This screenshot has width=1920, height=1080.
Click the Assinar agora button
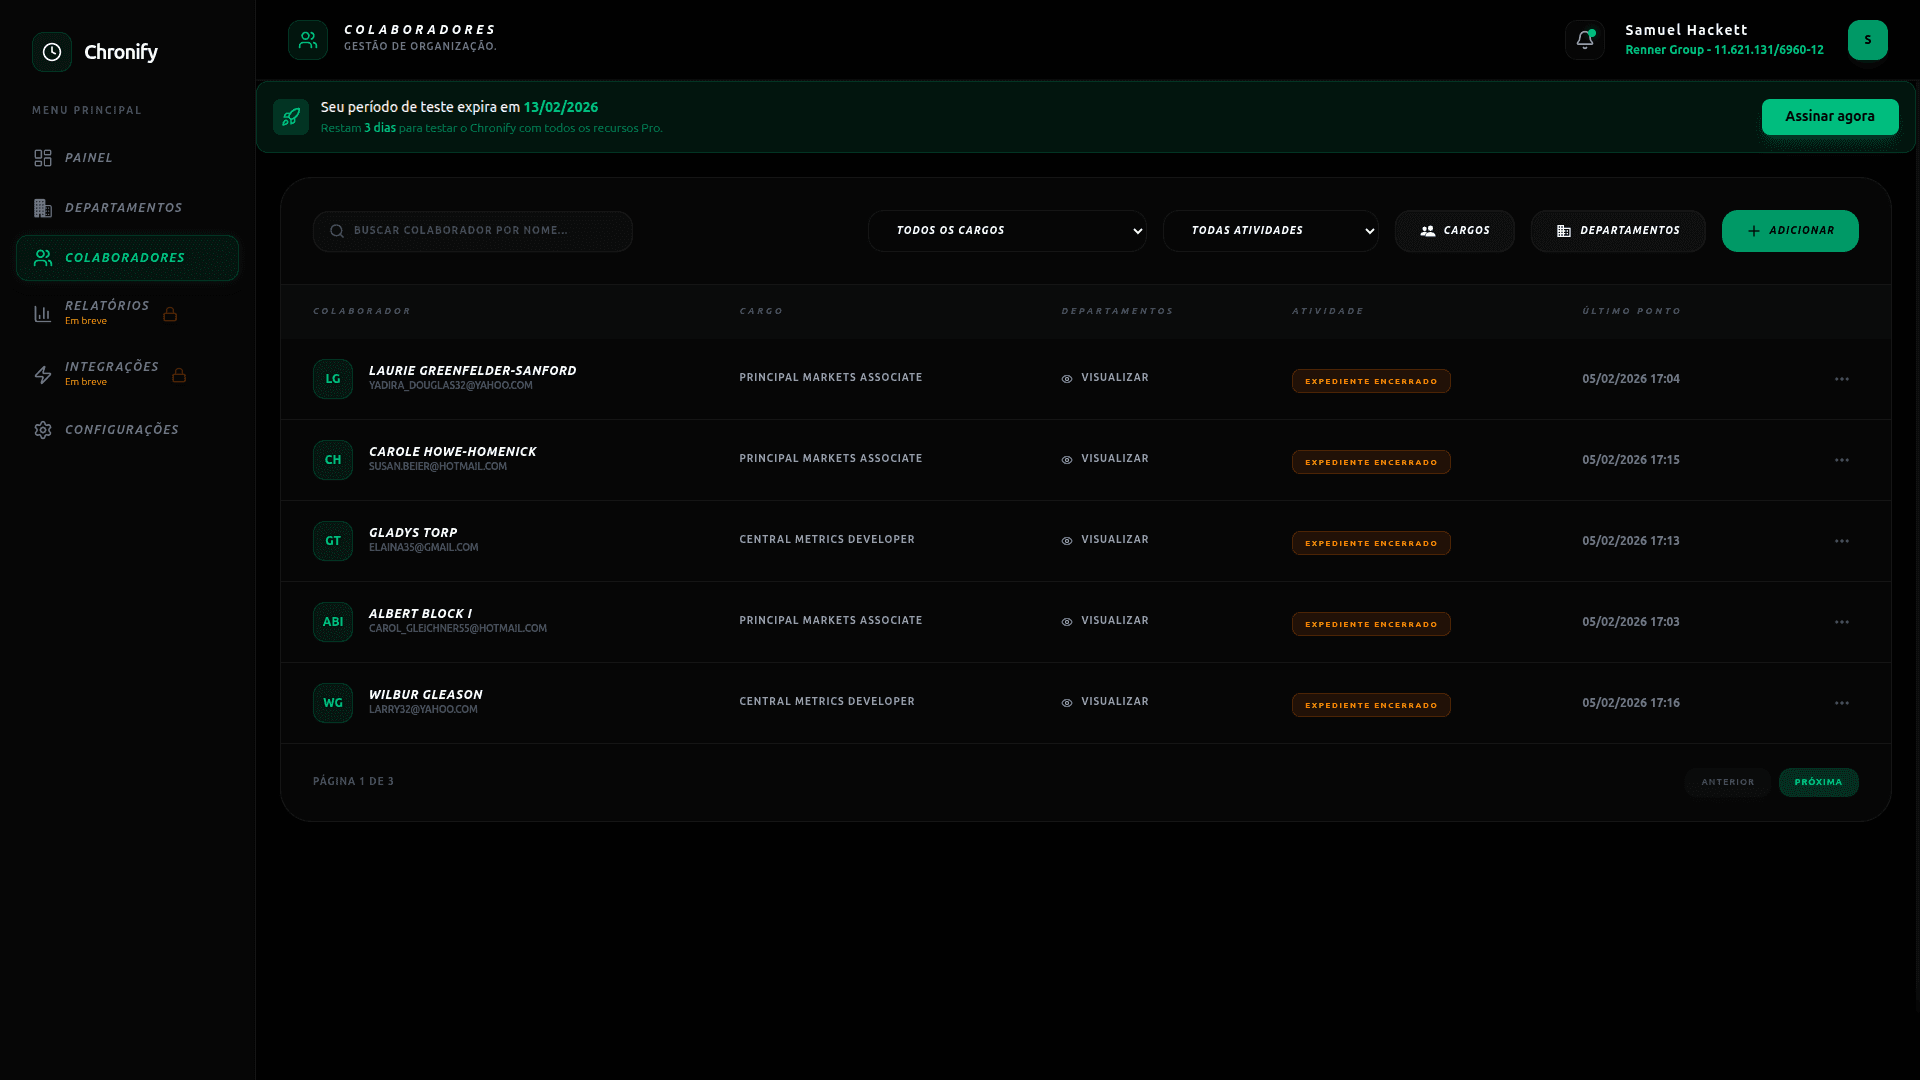1829,117
